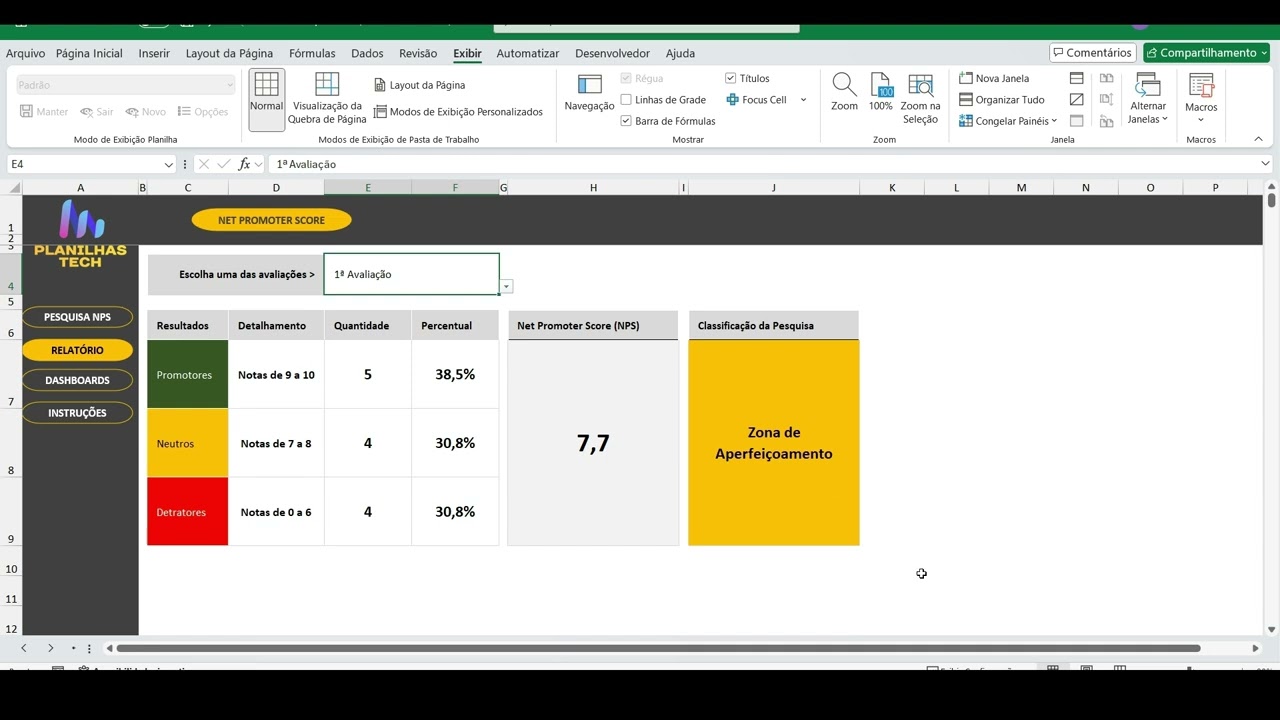The image size is (1280, 720).
Task: Select the Zona de Aperfeiçoamento cell
Action: [774, 443]
